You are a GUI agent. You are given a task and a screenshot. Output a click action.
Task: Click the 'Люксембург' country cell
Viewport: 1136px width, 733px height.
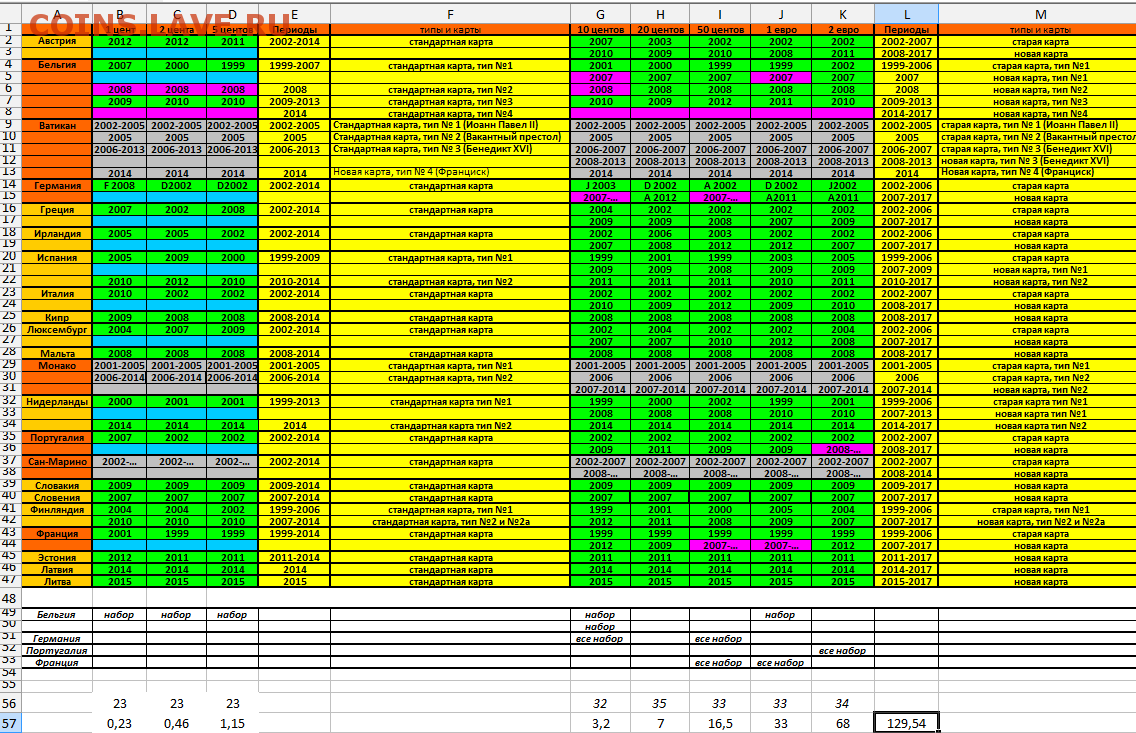coord(57,330)
